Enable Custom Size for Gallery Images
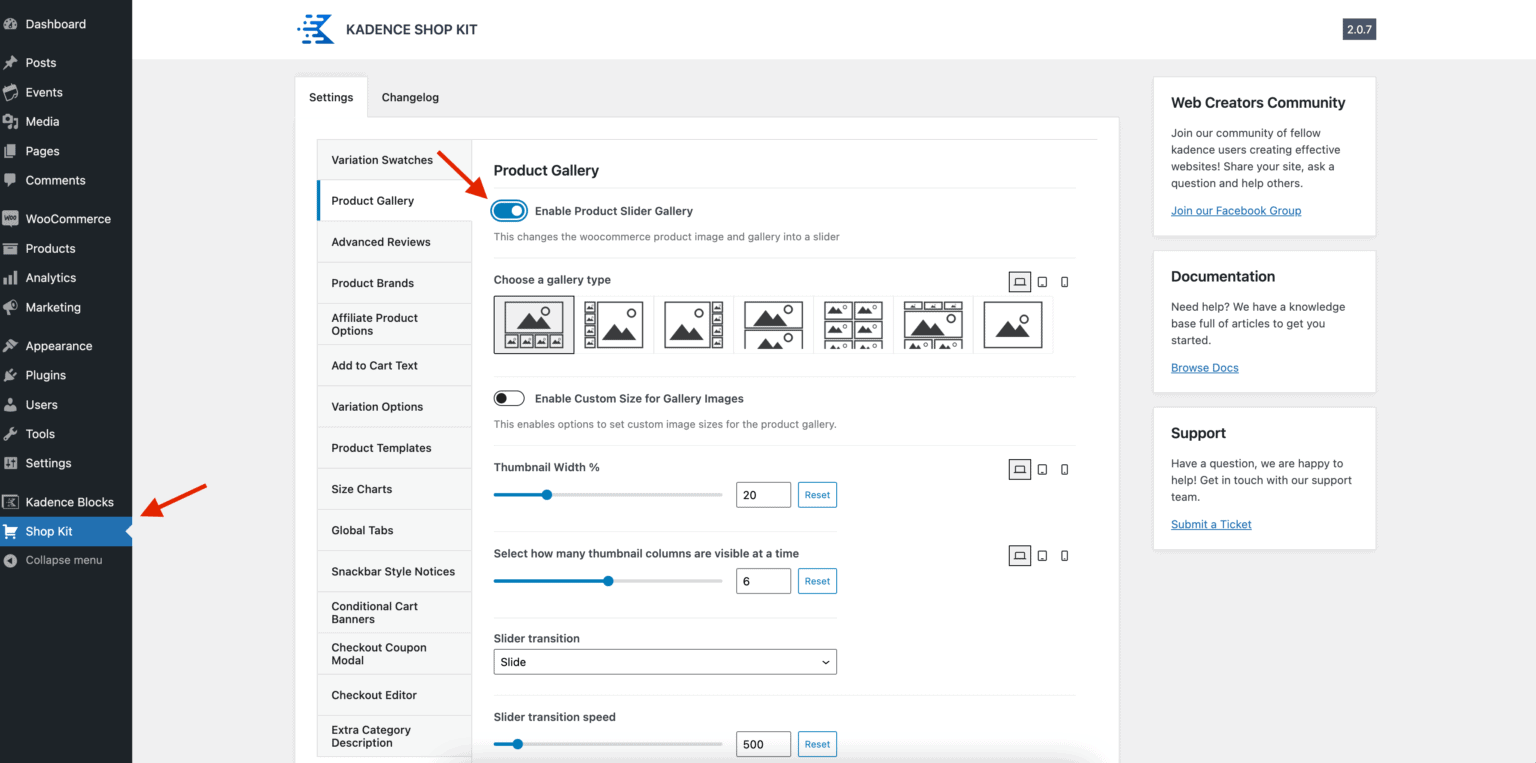This screenshot has width=1536, height=763. 509,399
